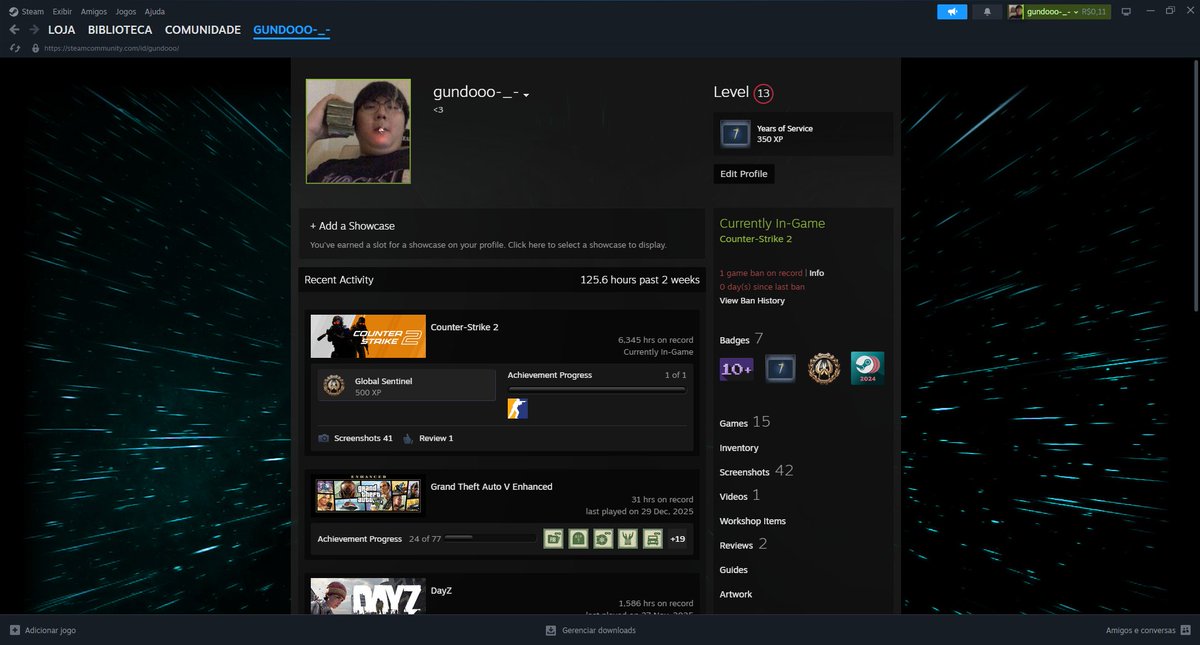The width and height of the screenshot is (1200, 645).
Task: Click the padlock icon beside the URL
Action: pyautogui.click(x=35, y=48)
